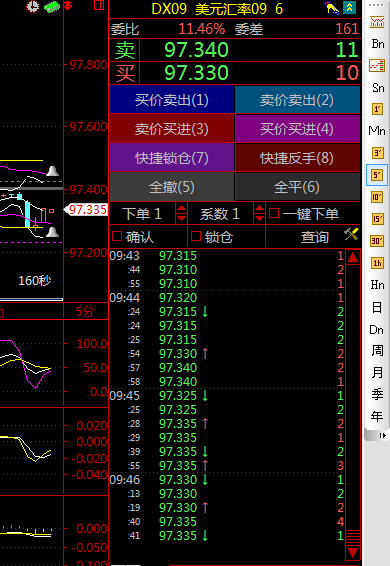Viewport: 390px width, 566px height.
Task: Enable the 一键下单 checkbox
Action: (x=274, y=213)
